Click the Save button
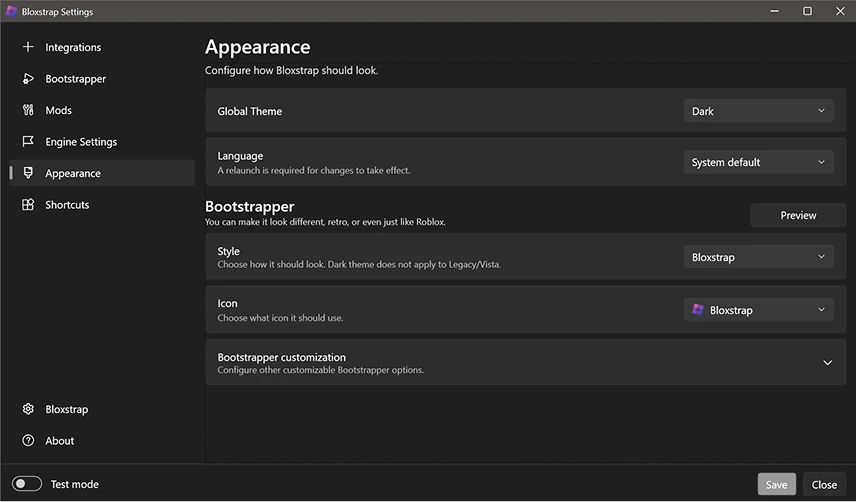856x502 pixels. 776,485
